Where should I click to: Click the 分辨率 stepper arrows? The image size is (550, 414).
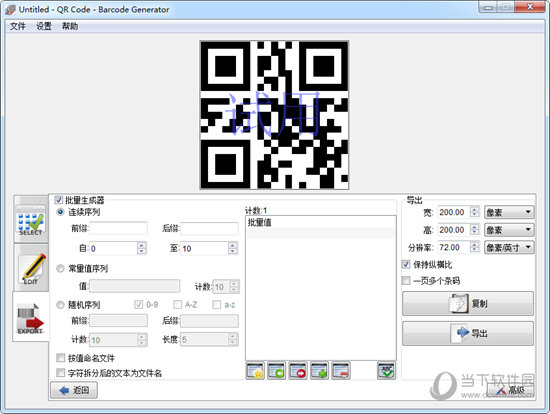(474, 247)
